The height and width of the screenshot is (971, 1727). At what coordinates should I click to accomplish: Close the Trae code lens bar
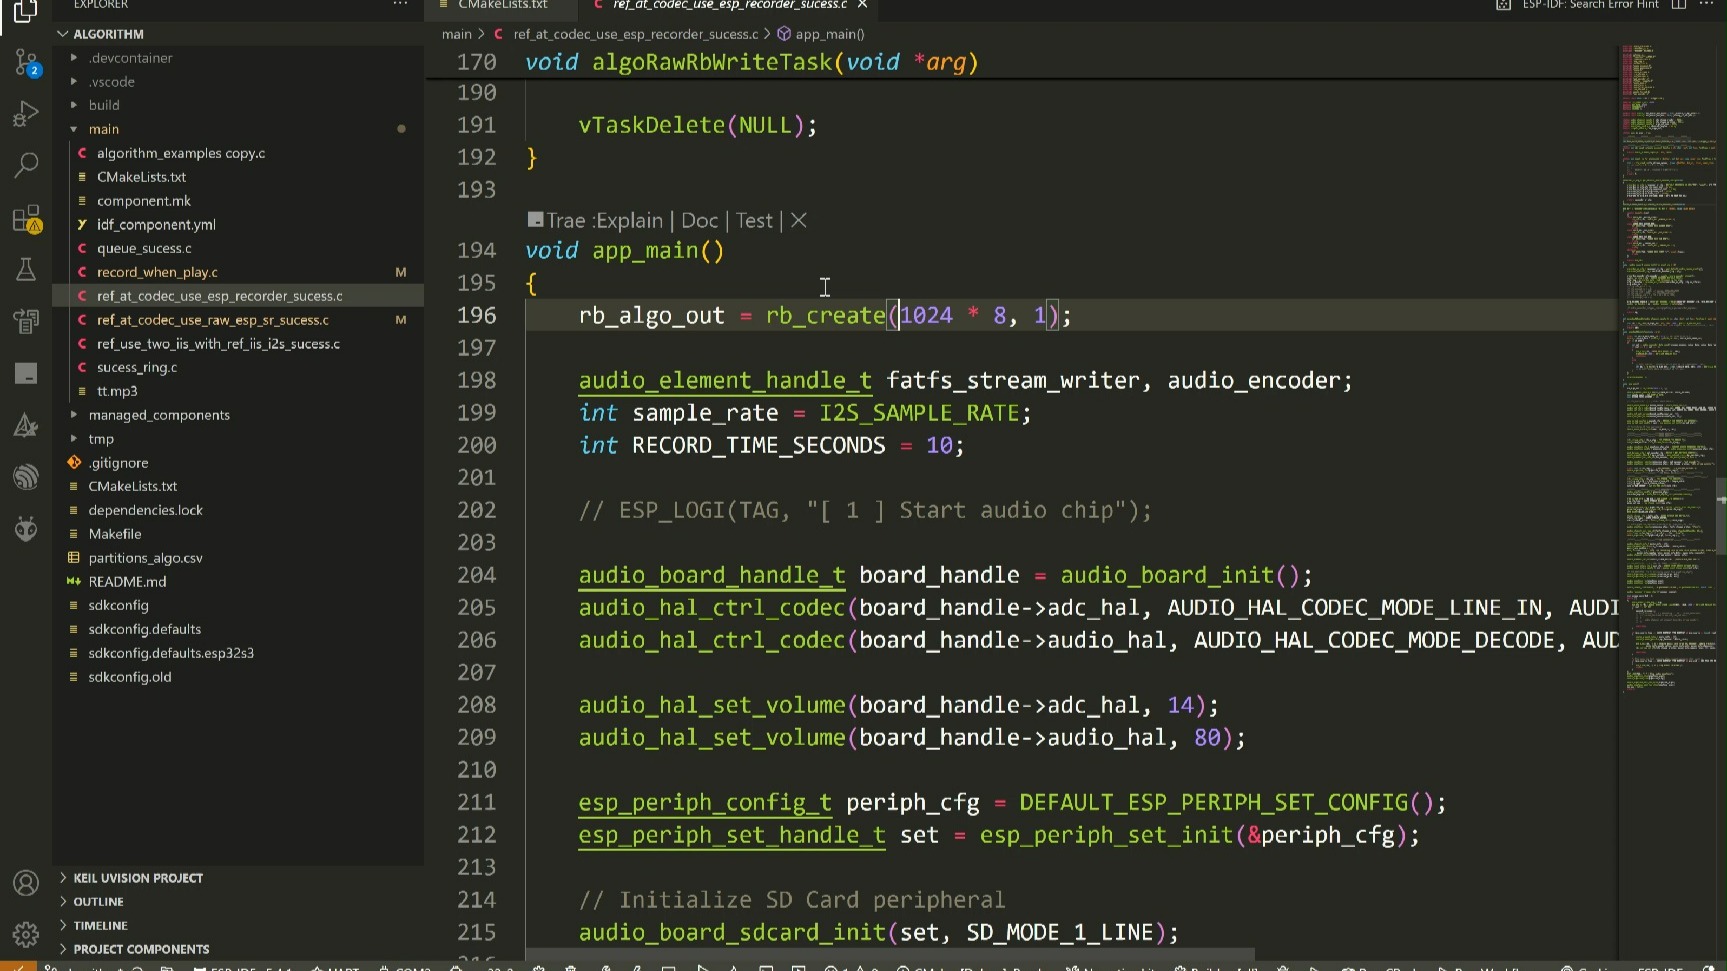click(x=799, y=220)
